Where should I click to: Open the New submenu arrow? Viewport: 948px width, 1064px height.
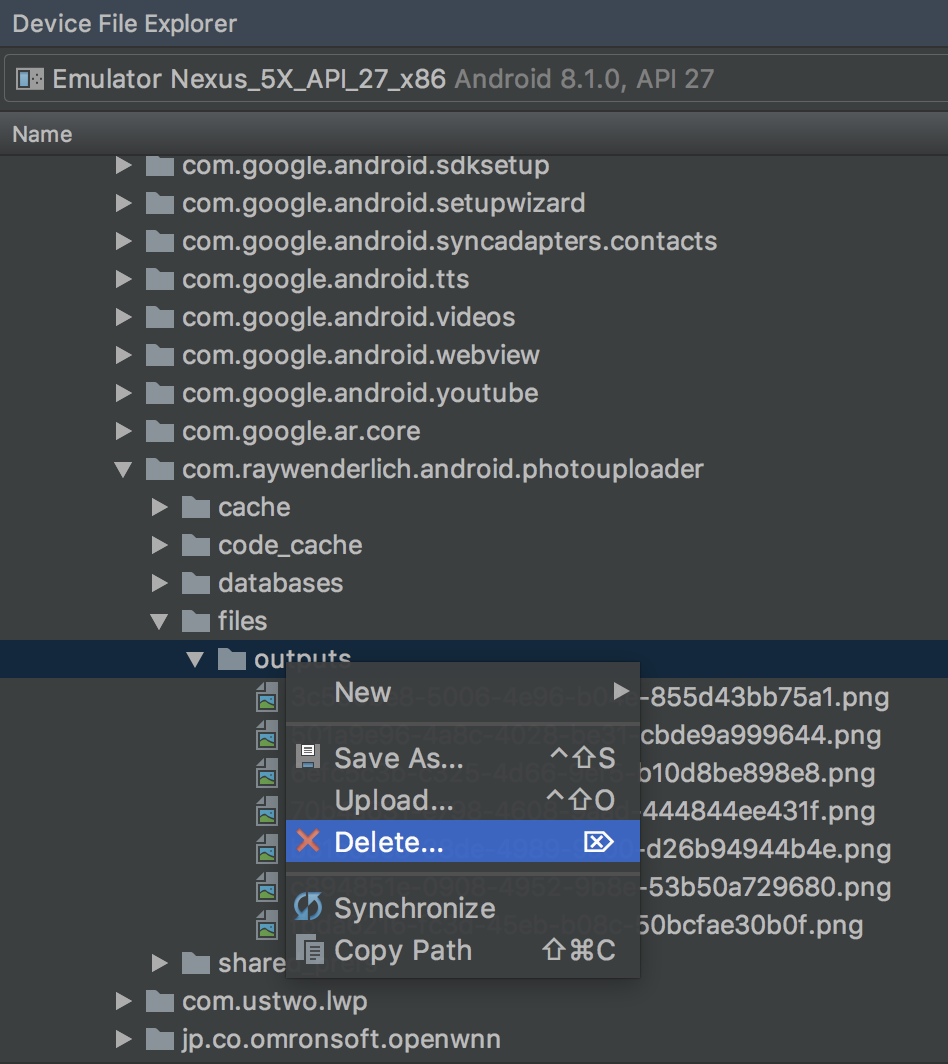coord(621,691)
